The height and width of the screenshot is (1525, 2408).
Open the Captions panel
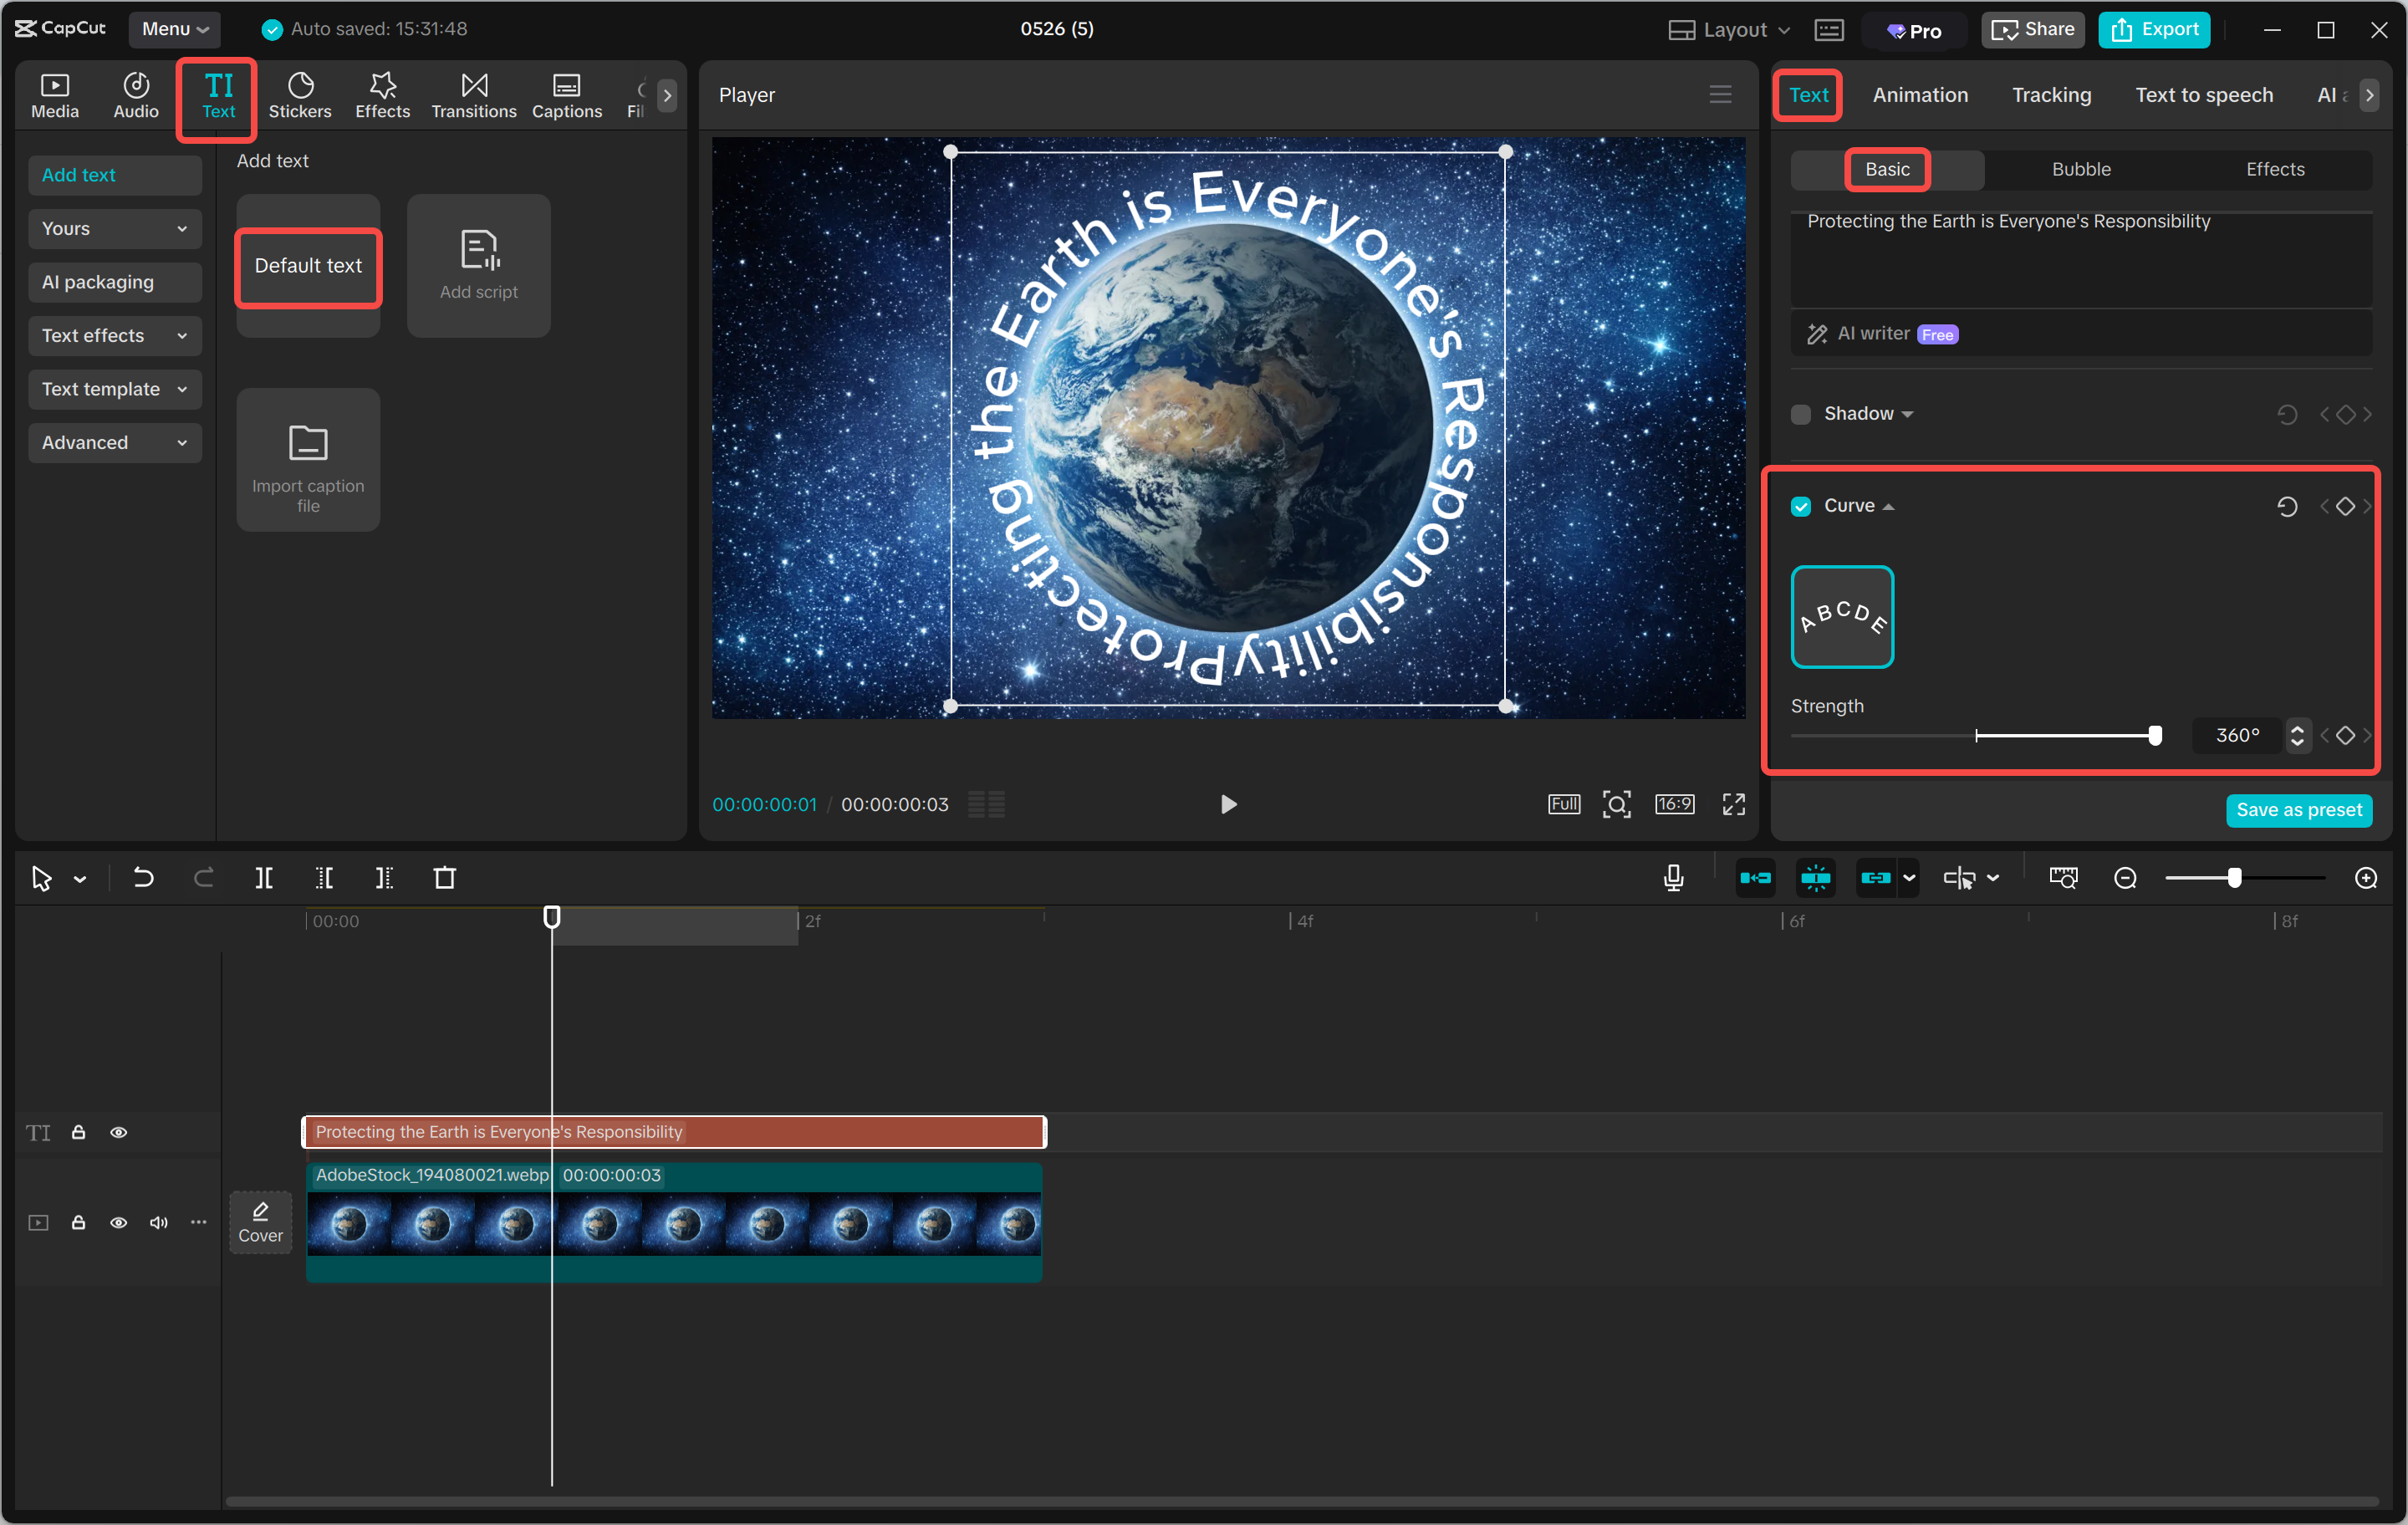pyautogui.click(x=566, y=94)
